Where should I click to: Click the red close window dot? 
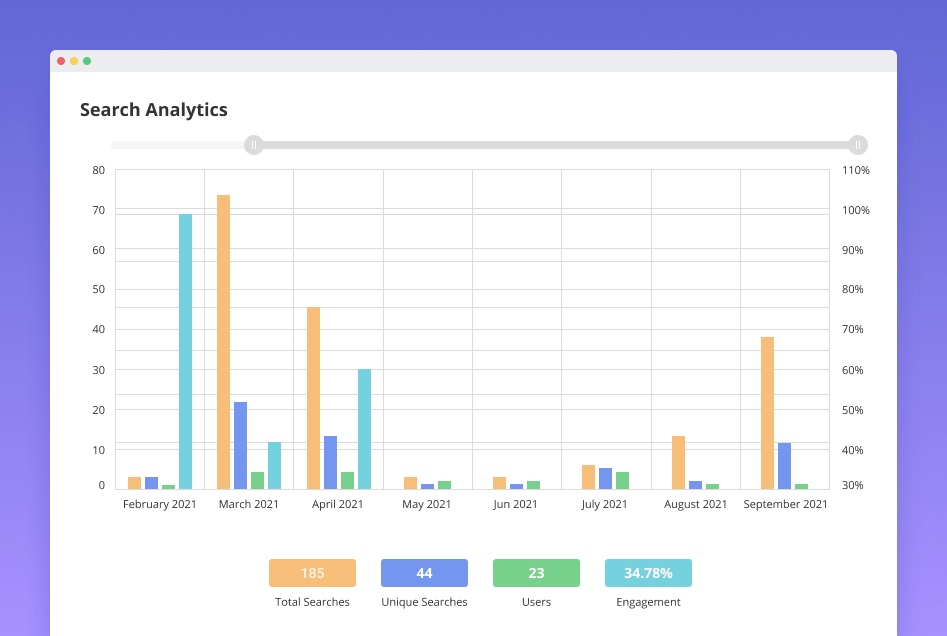(x=61, y=61)
